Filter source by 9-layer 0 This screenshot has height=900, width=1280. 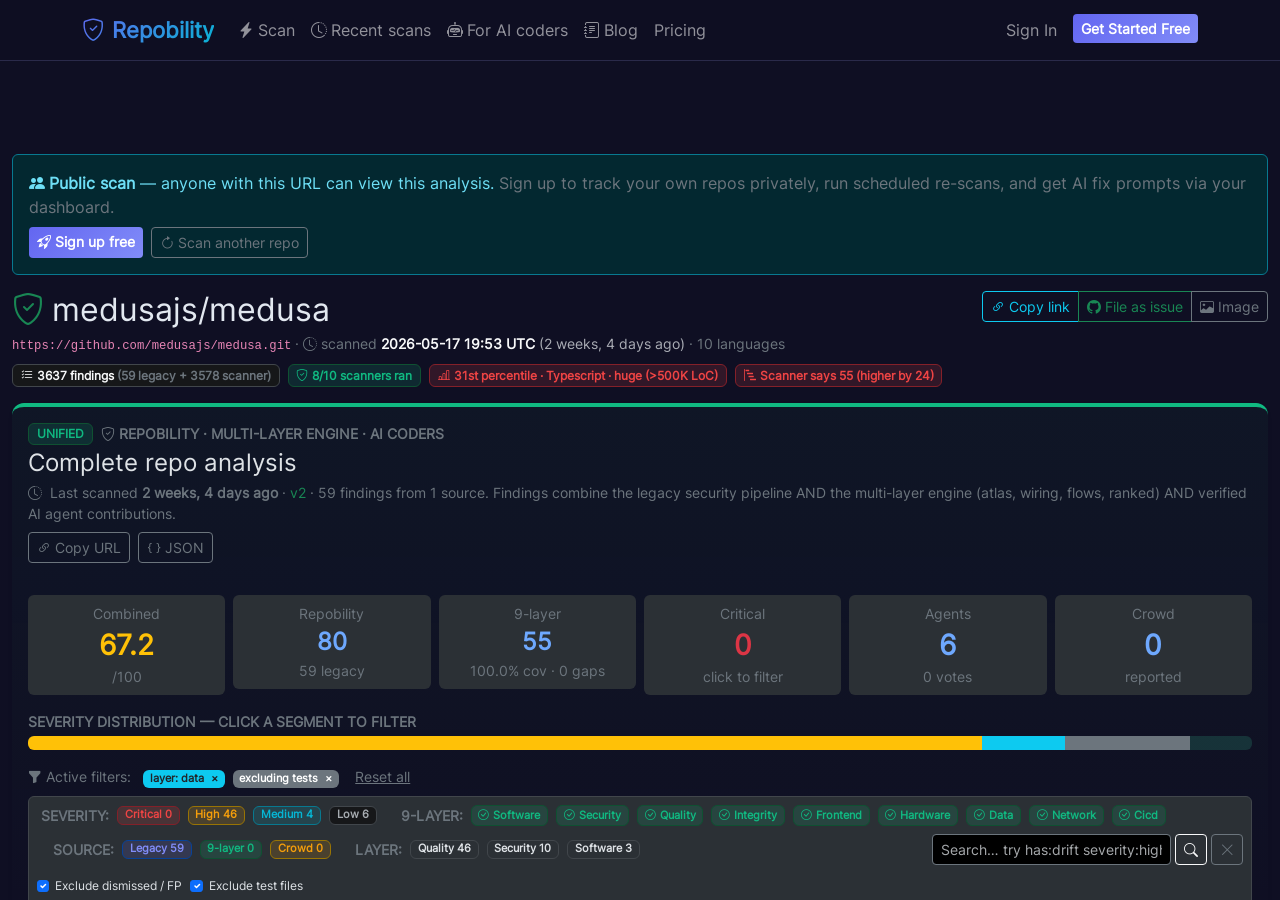click(x=231, y=849)
